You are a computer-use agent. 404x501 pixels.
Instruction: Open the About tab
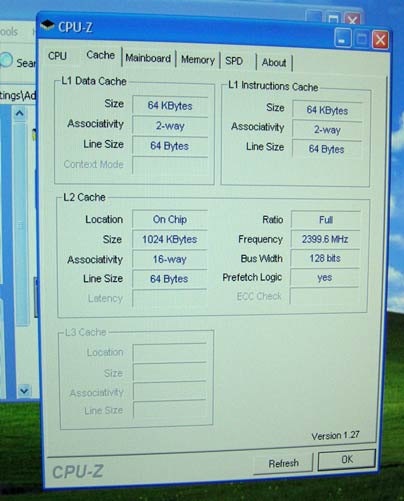click(x=274, y=62)
